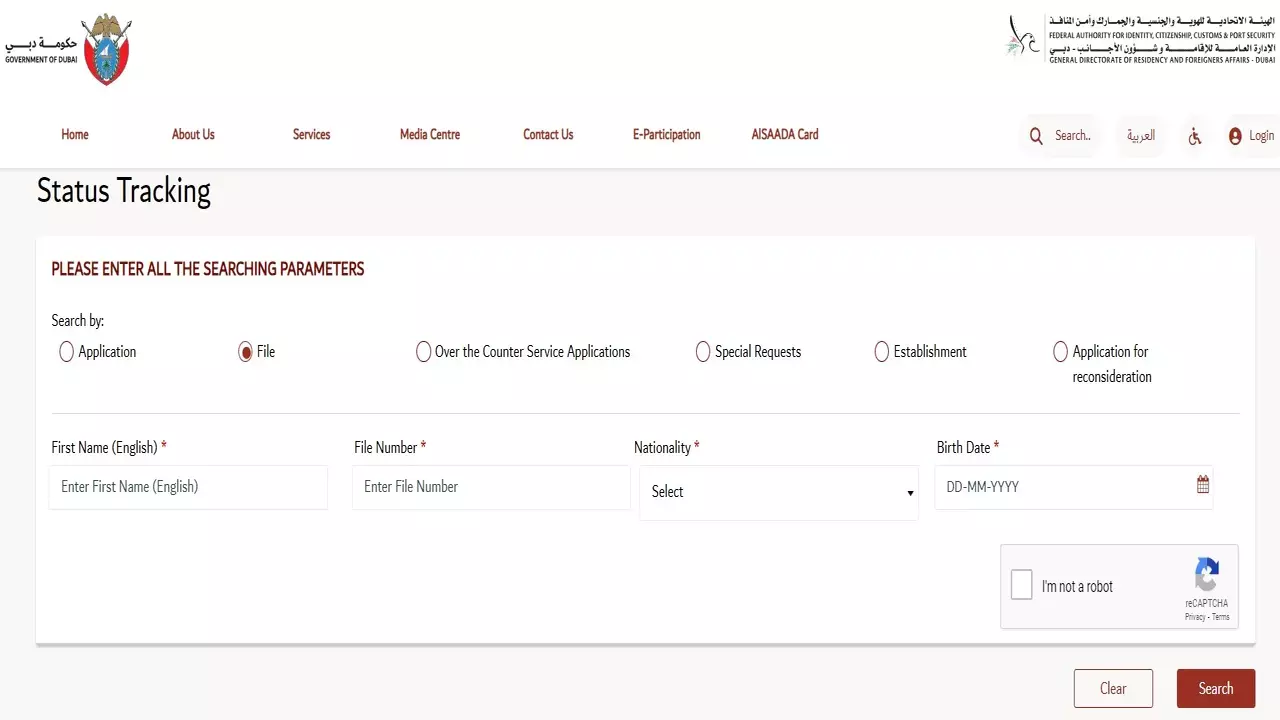Choose the Establishment search option
1280x720 pixels.
click(881, 352)
